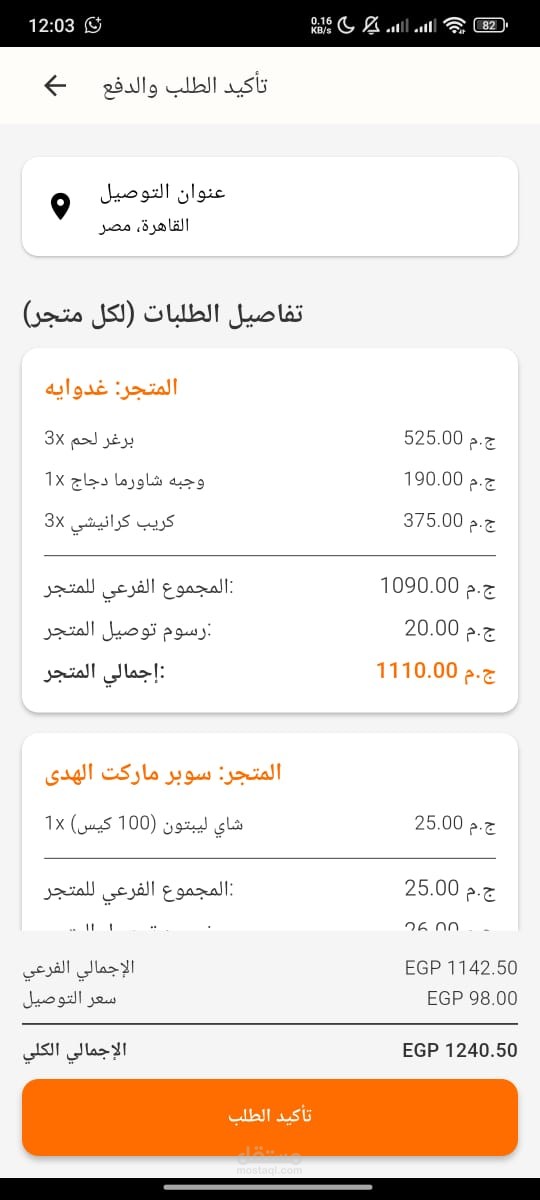Image resolution: width=540 pixels, height=1200 pixels.
Task: Open the عنوان التوصيل delivery address card
Action: [x=270, y=206]
